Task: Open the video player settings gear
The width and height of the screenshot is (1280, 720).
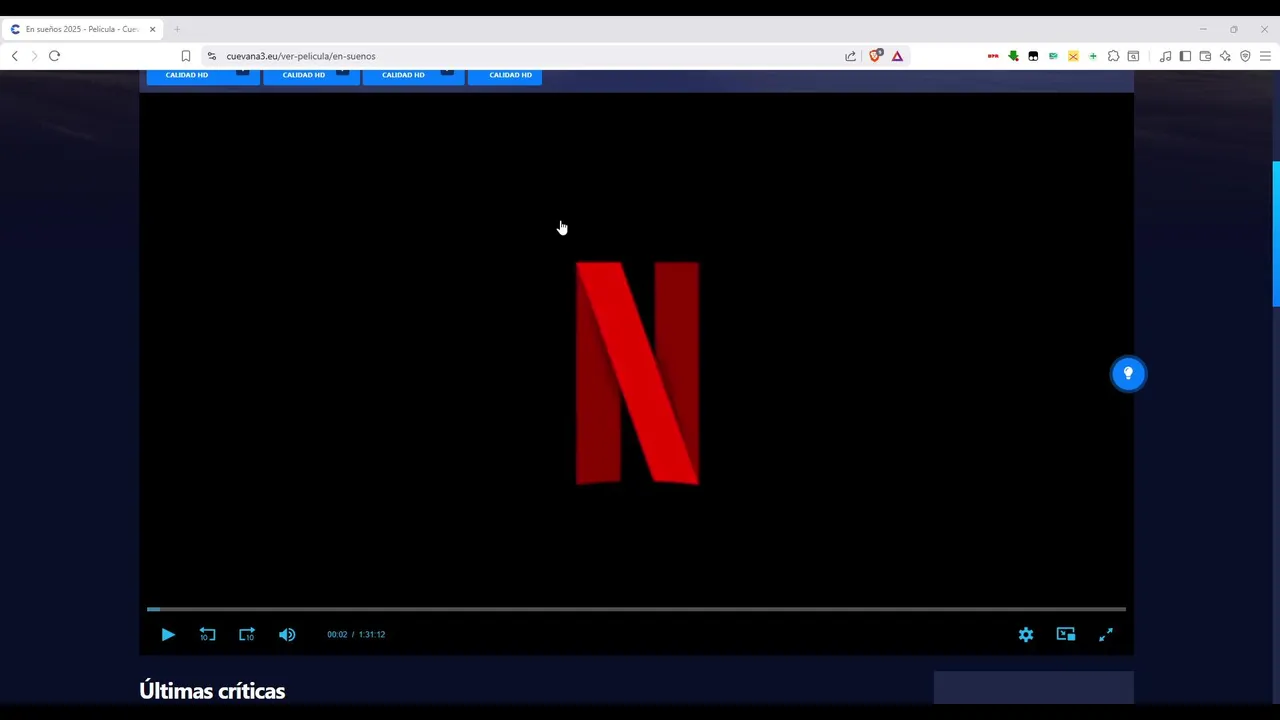Action: tap(1026, 634)
